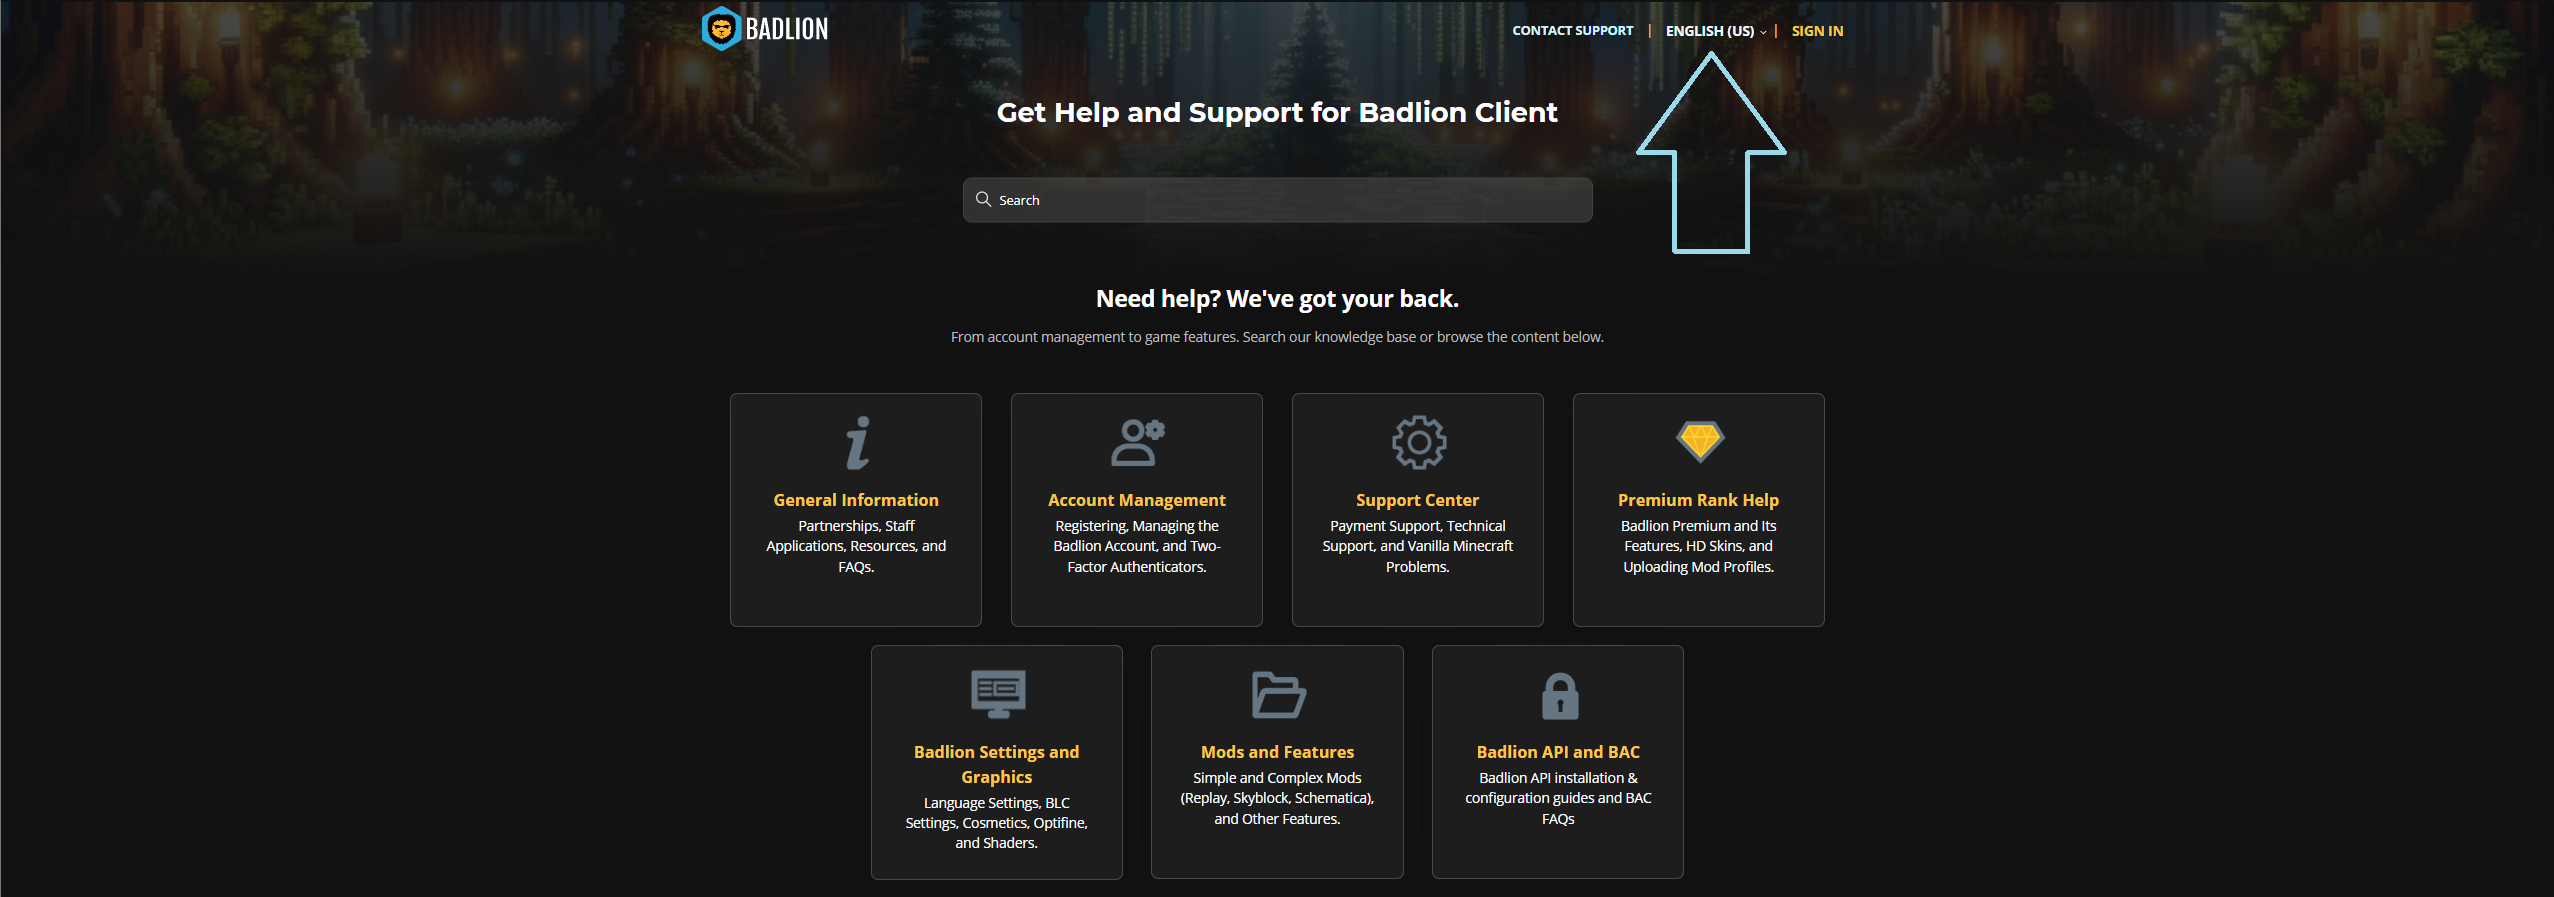Open the Premium Rank Help heading link

click(1698, 500)
